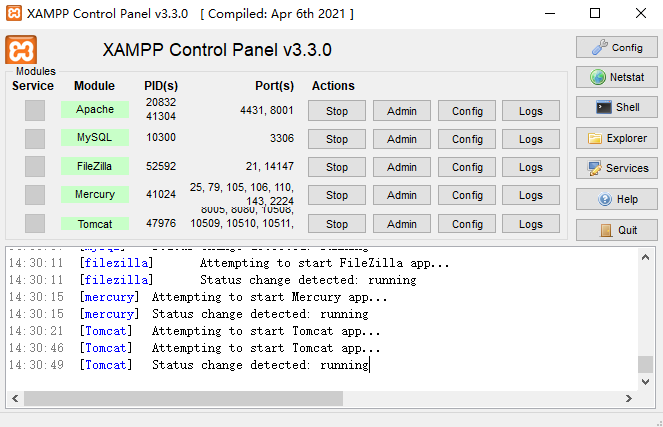Image resolution: width=663 pixels, height=427 pixels.
Task: Minimize the XAMPP Control Panel window
Action: coord(550,14)
